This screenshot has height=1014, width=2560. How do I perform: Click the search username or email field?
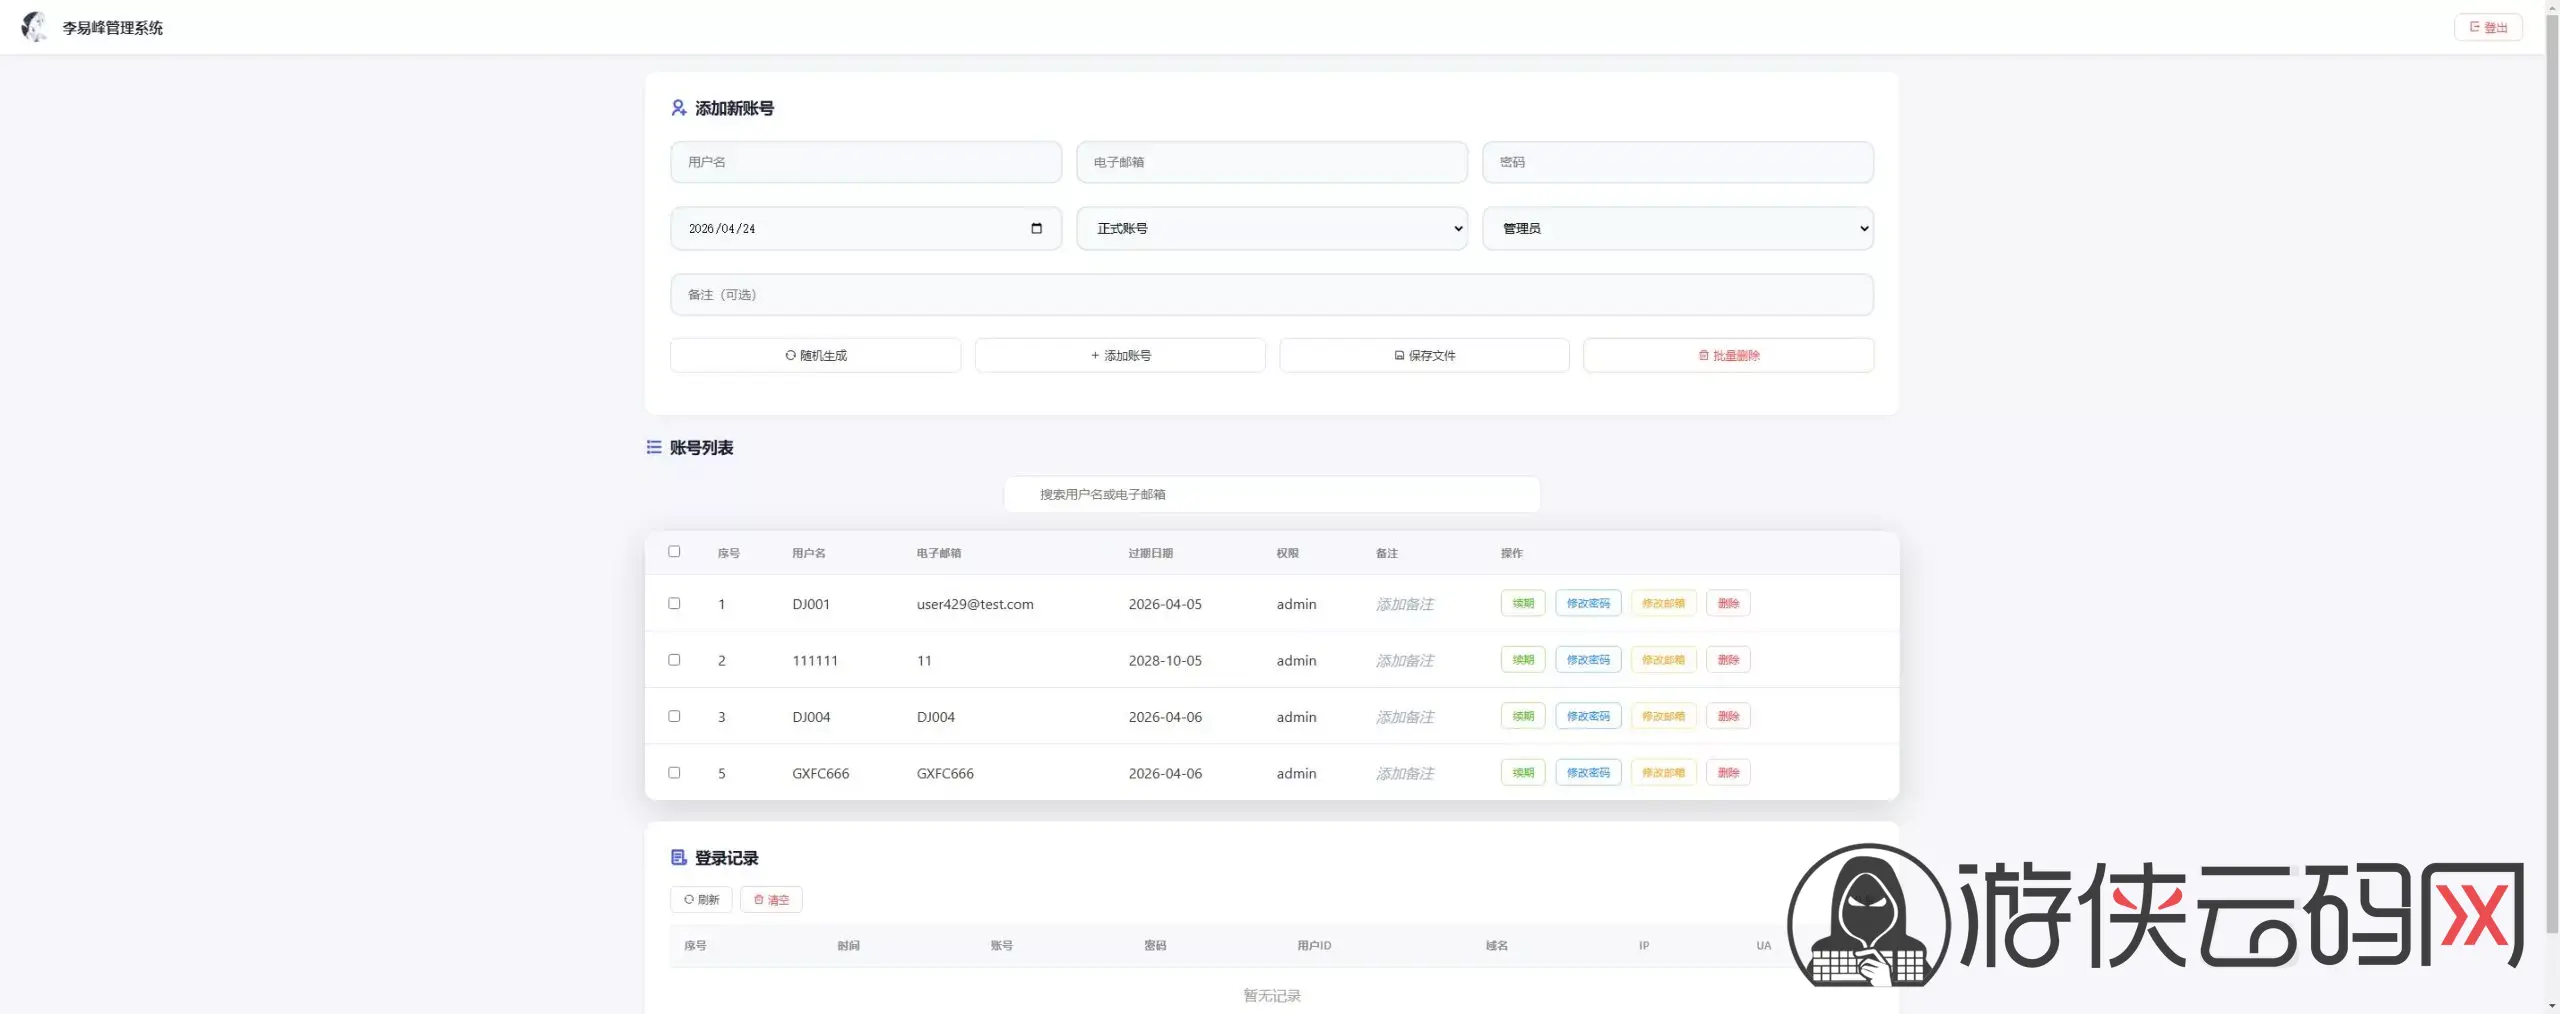point(1271,495)
